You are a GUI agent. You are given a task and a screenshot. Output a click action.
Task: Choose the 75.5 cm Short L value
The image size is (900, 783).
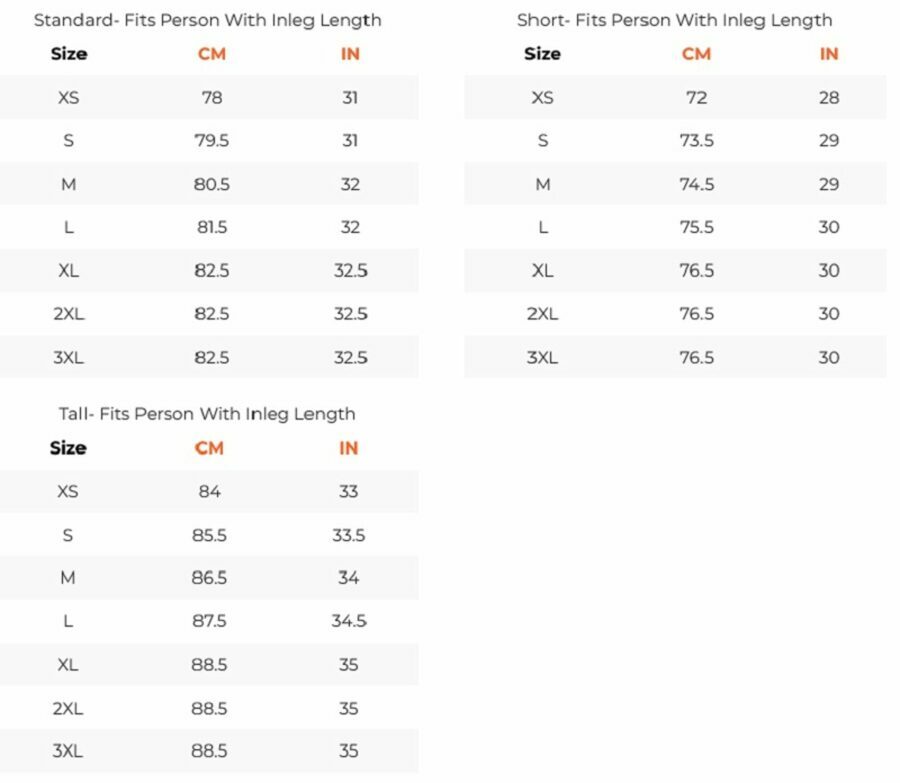pyautogui.click(x=696, y=227)
